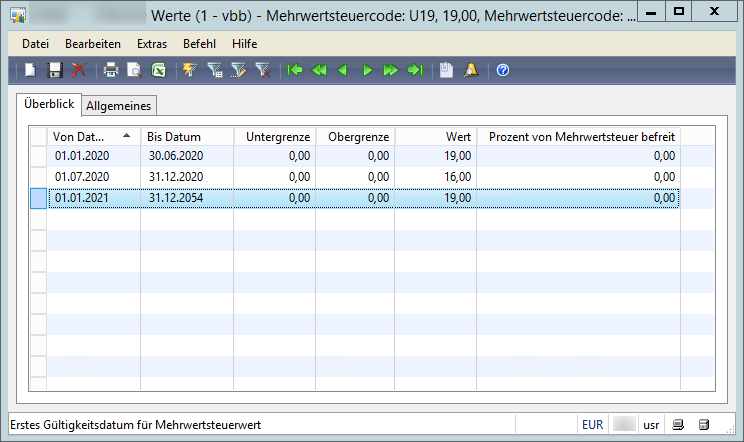
Task: Open document handling clip icon
Action: pyautogui.click(x=446, y=70)
